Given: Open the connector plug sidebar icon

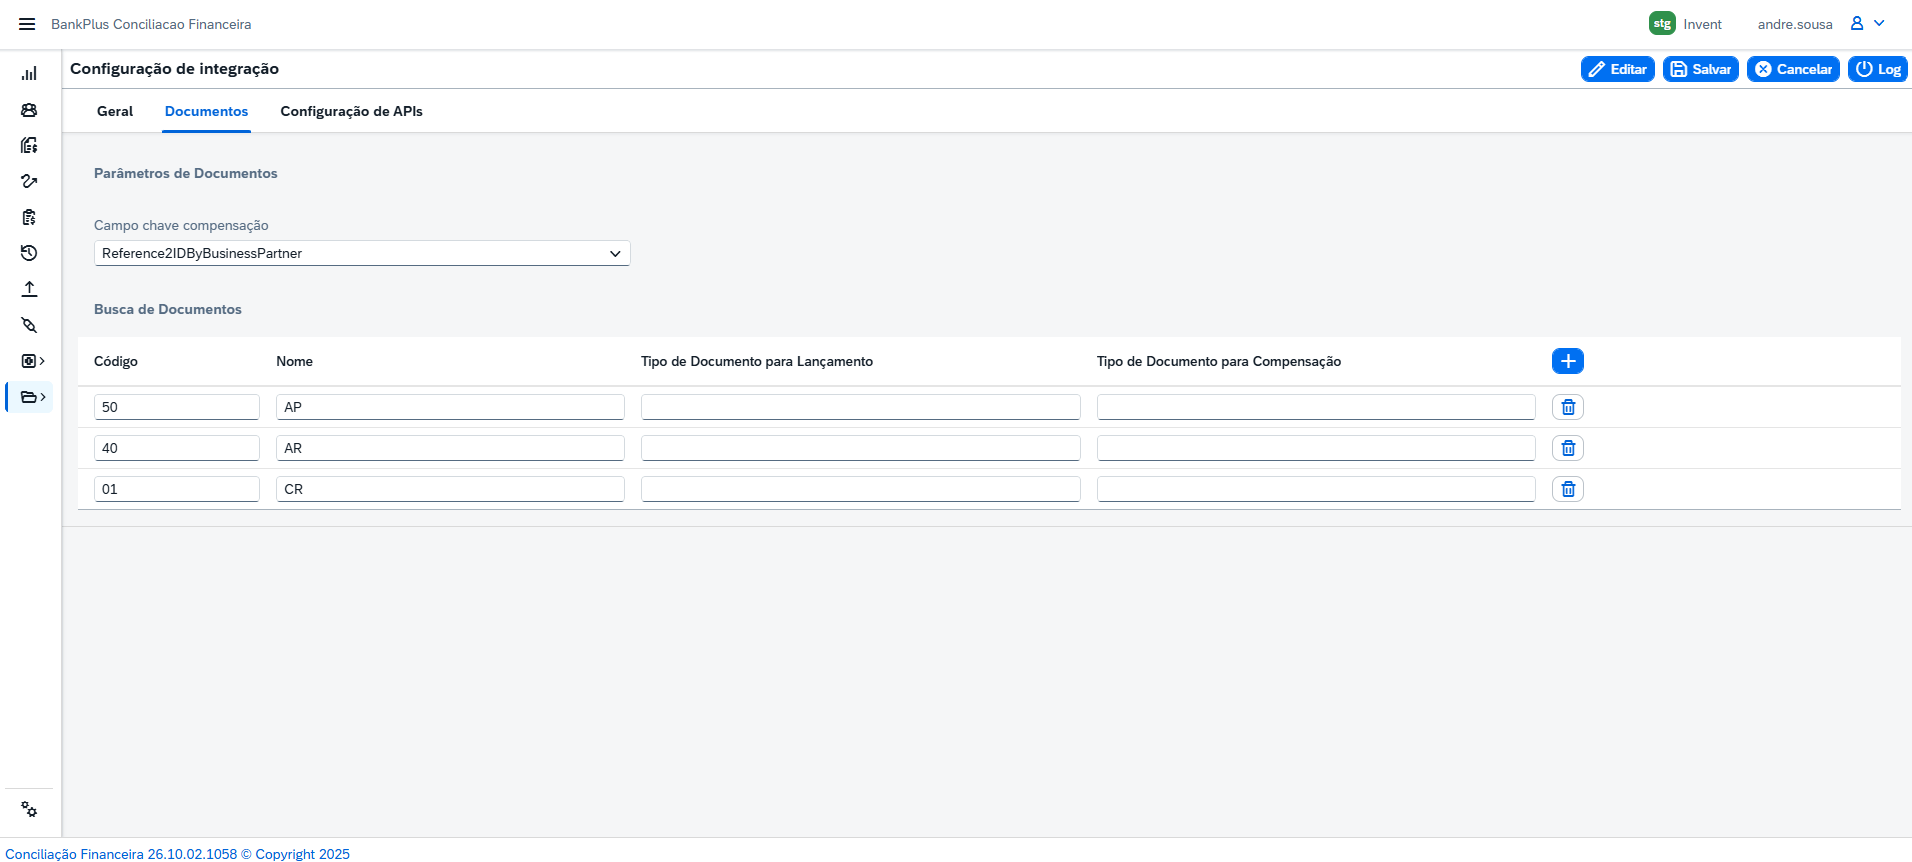Looking at the screenshot, I should [29, 325].
